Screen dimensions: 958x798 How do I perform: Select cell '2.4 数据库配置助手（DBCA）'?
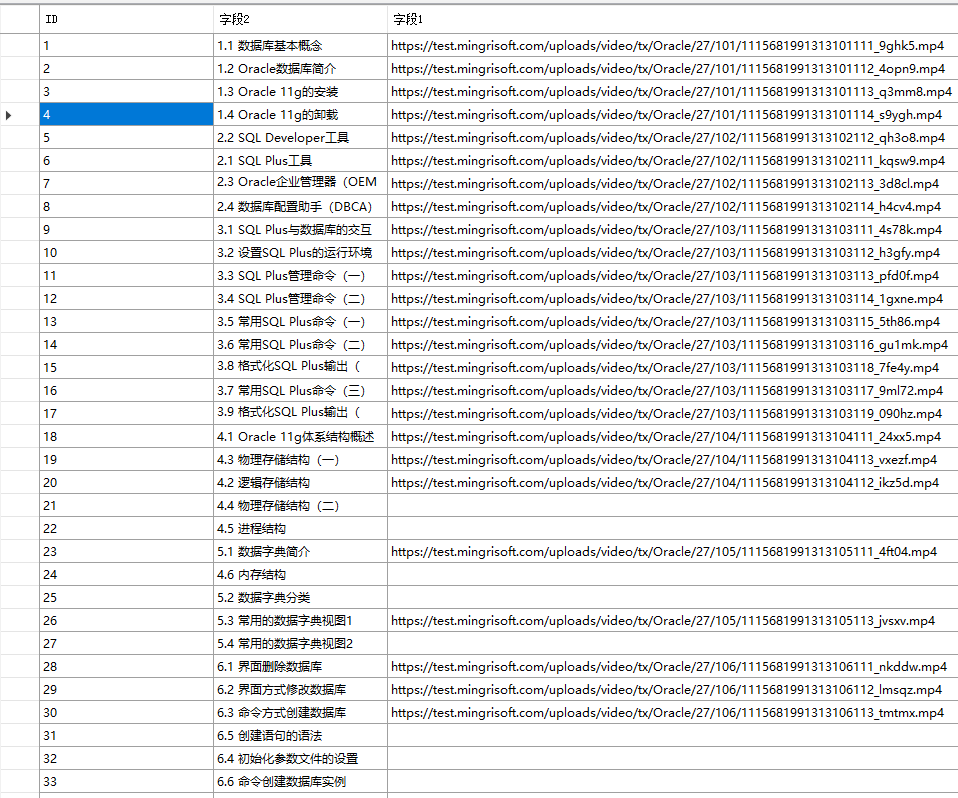[300, 207]
